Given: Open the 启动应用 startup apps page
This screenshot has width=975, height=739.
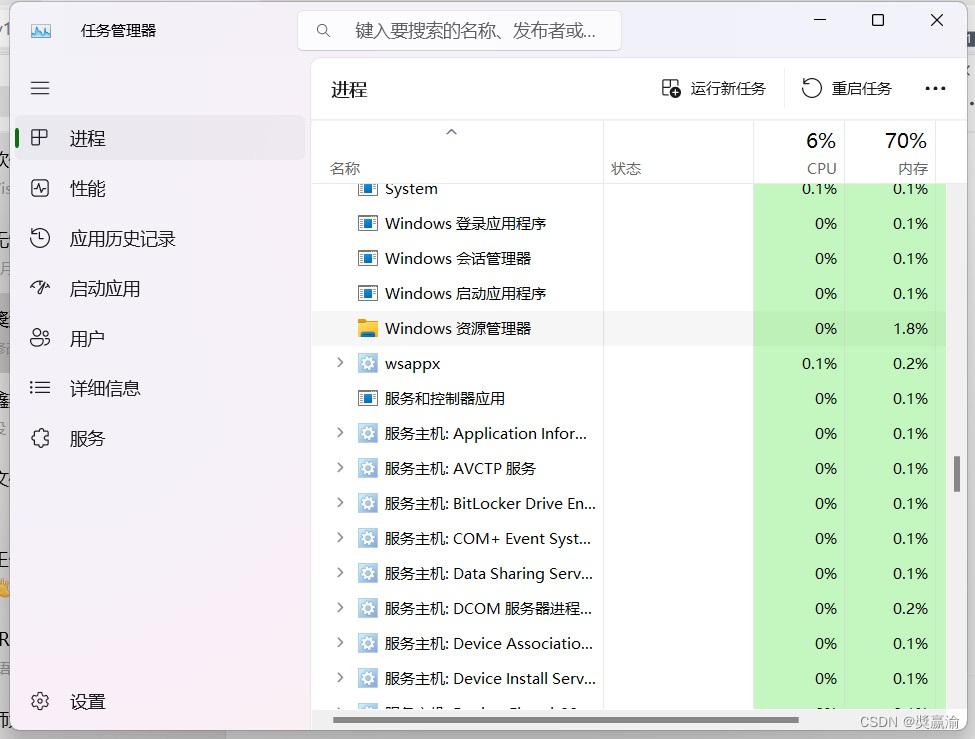Looking at the screenshot, I should click(x=160, y=289).
